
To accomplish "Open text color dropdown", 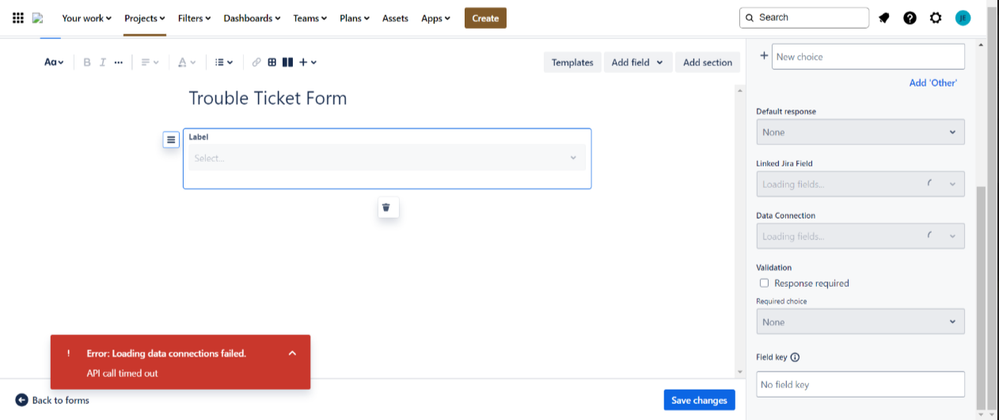I will pyautogui.click(x=186, y=62).
